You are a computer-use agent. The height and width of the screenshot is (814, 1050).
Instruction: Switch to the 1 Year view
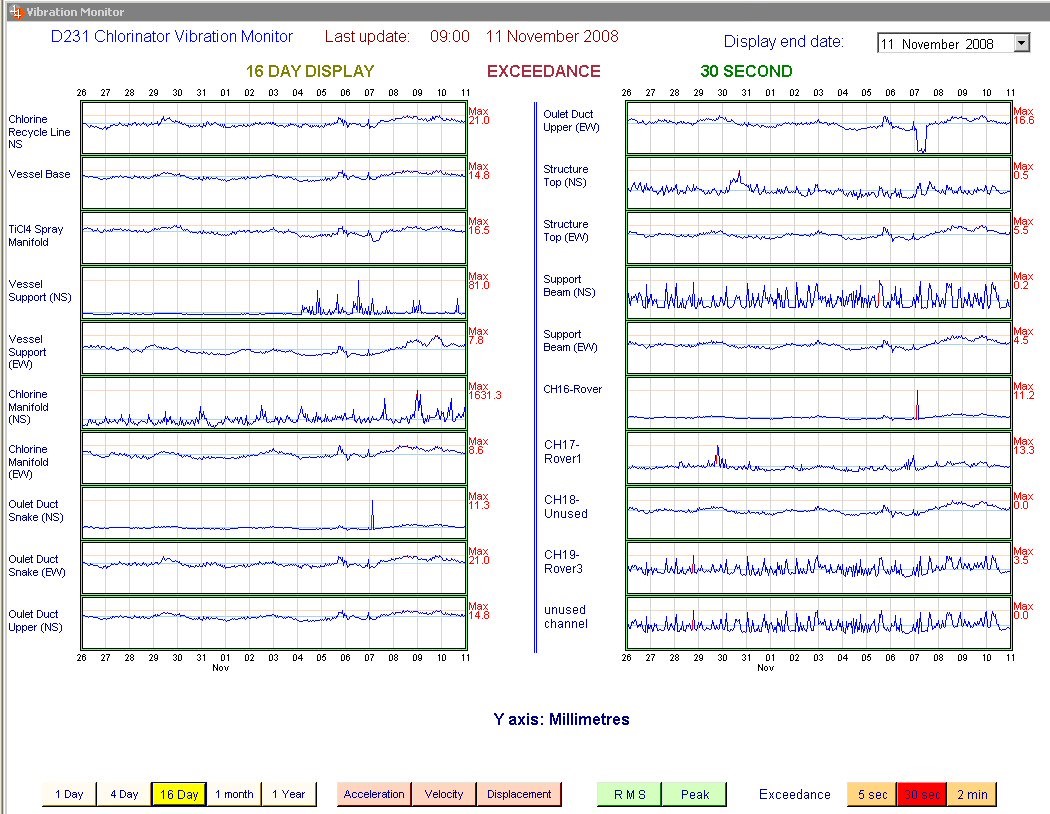288,794
